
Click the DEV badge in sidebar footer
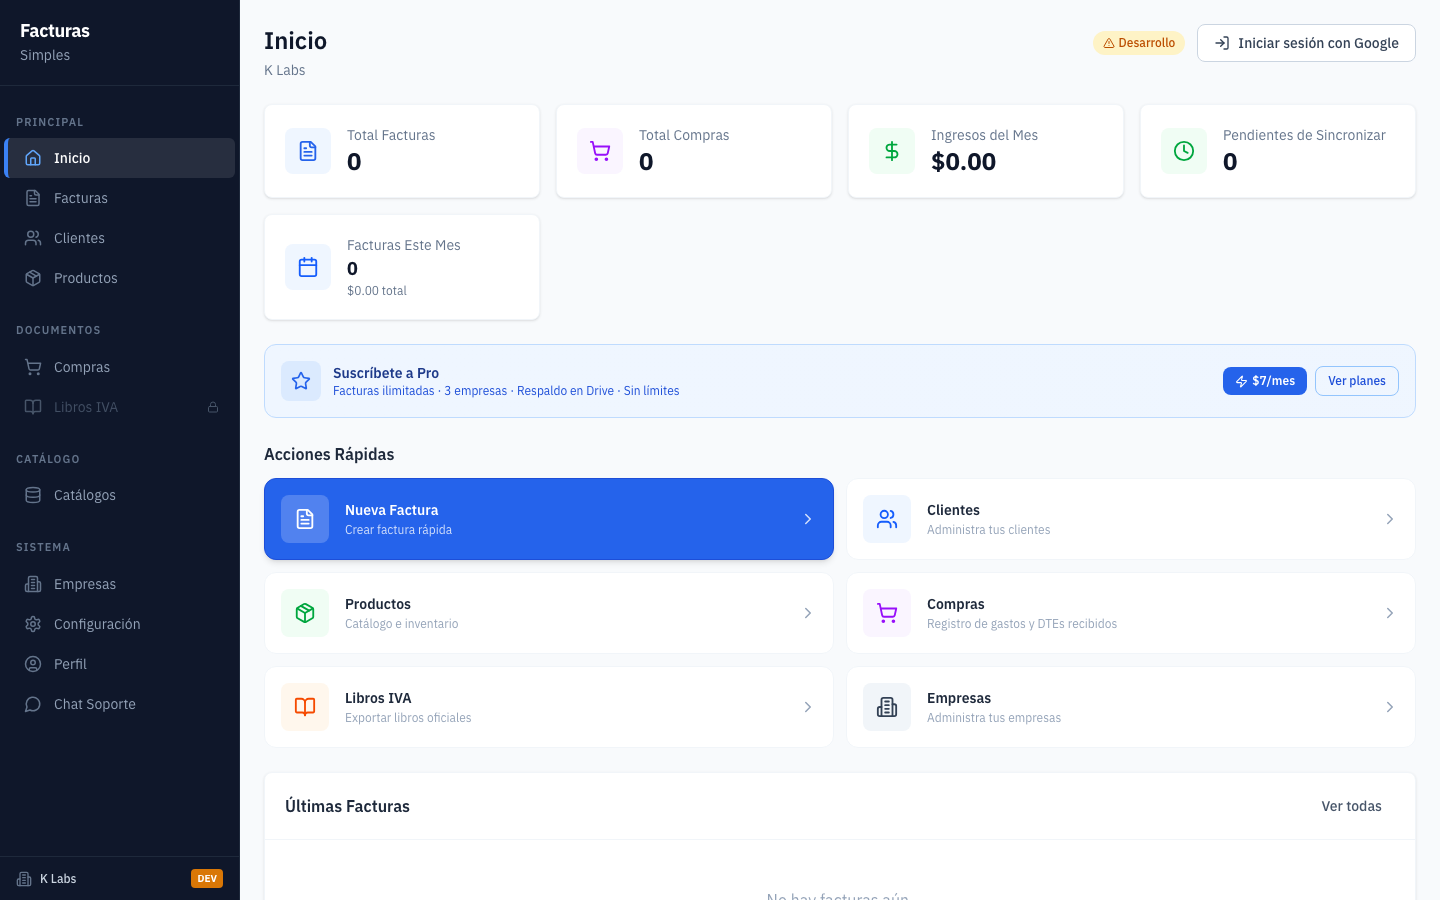(207, 879)
